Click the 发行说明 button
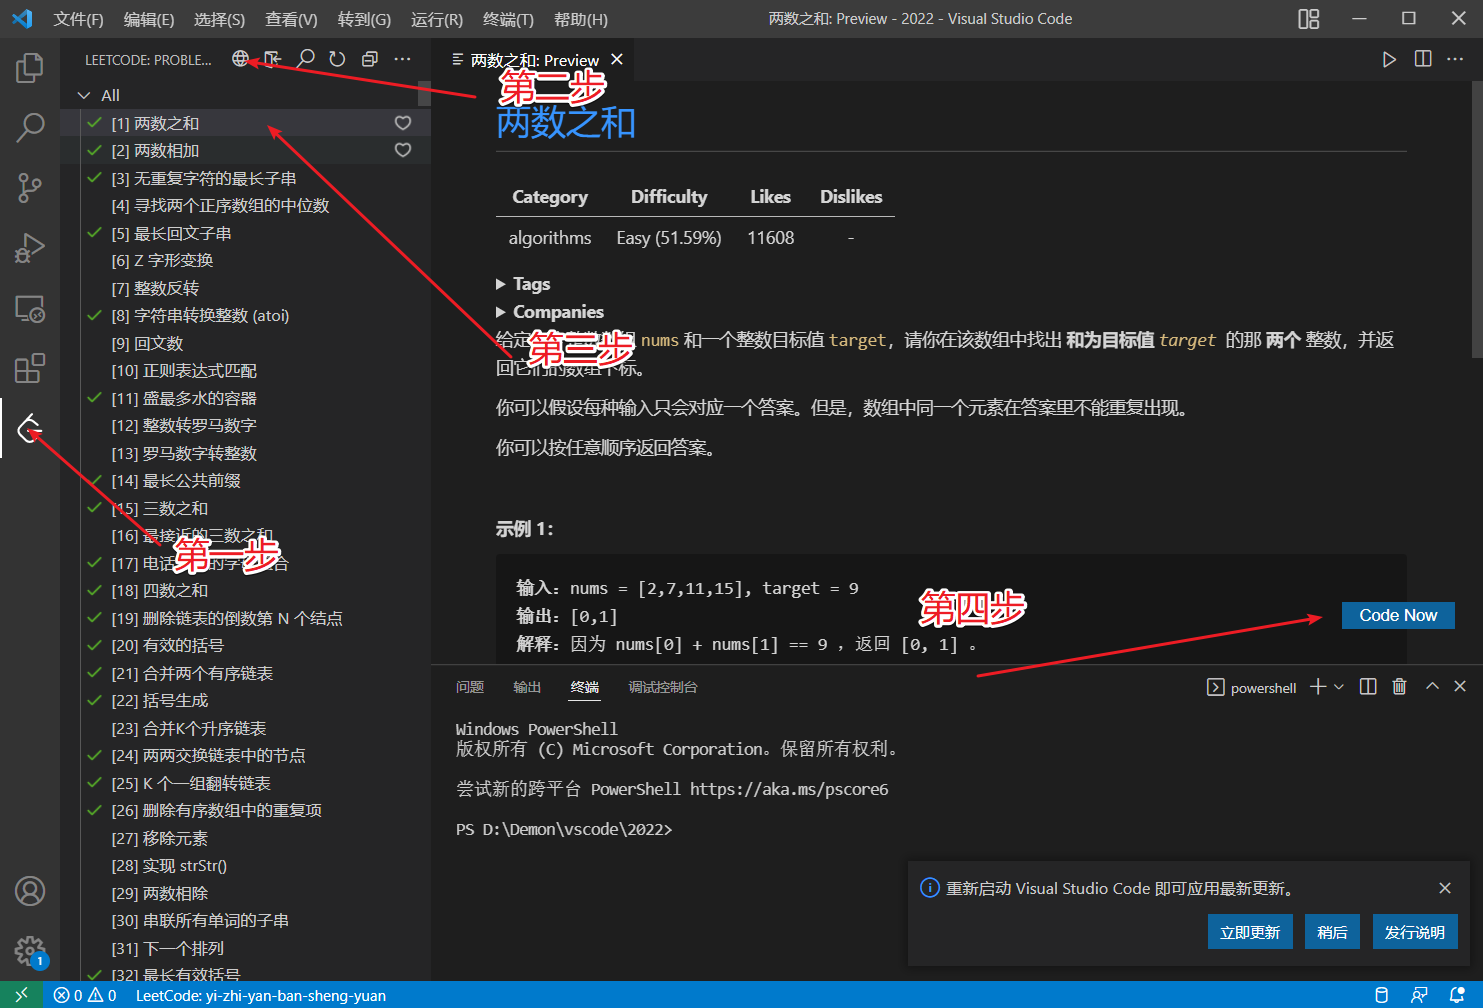Screen dimensions: 1483x1008 [1414, 932]
